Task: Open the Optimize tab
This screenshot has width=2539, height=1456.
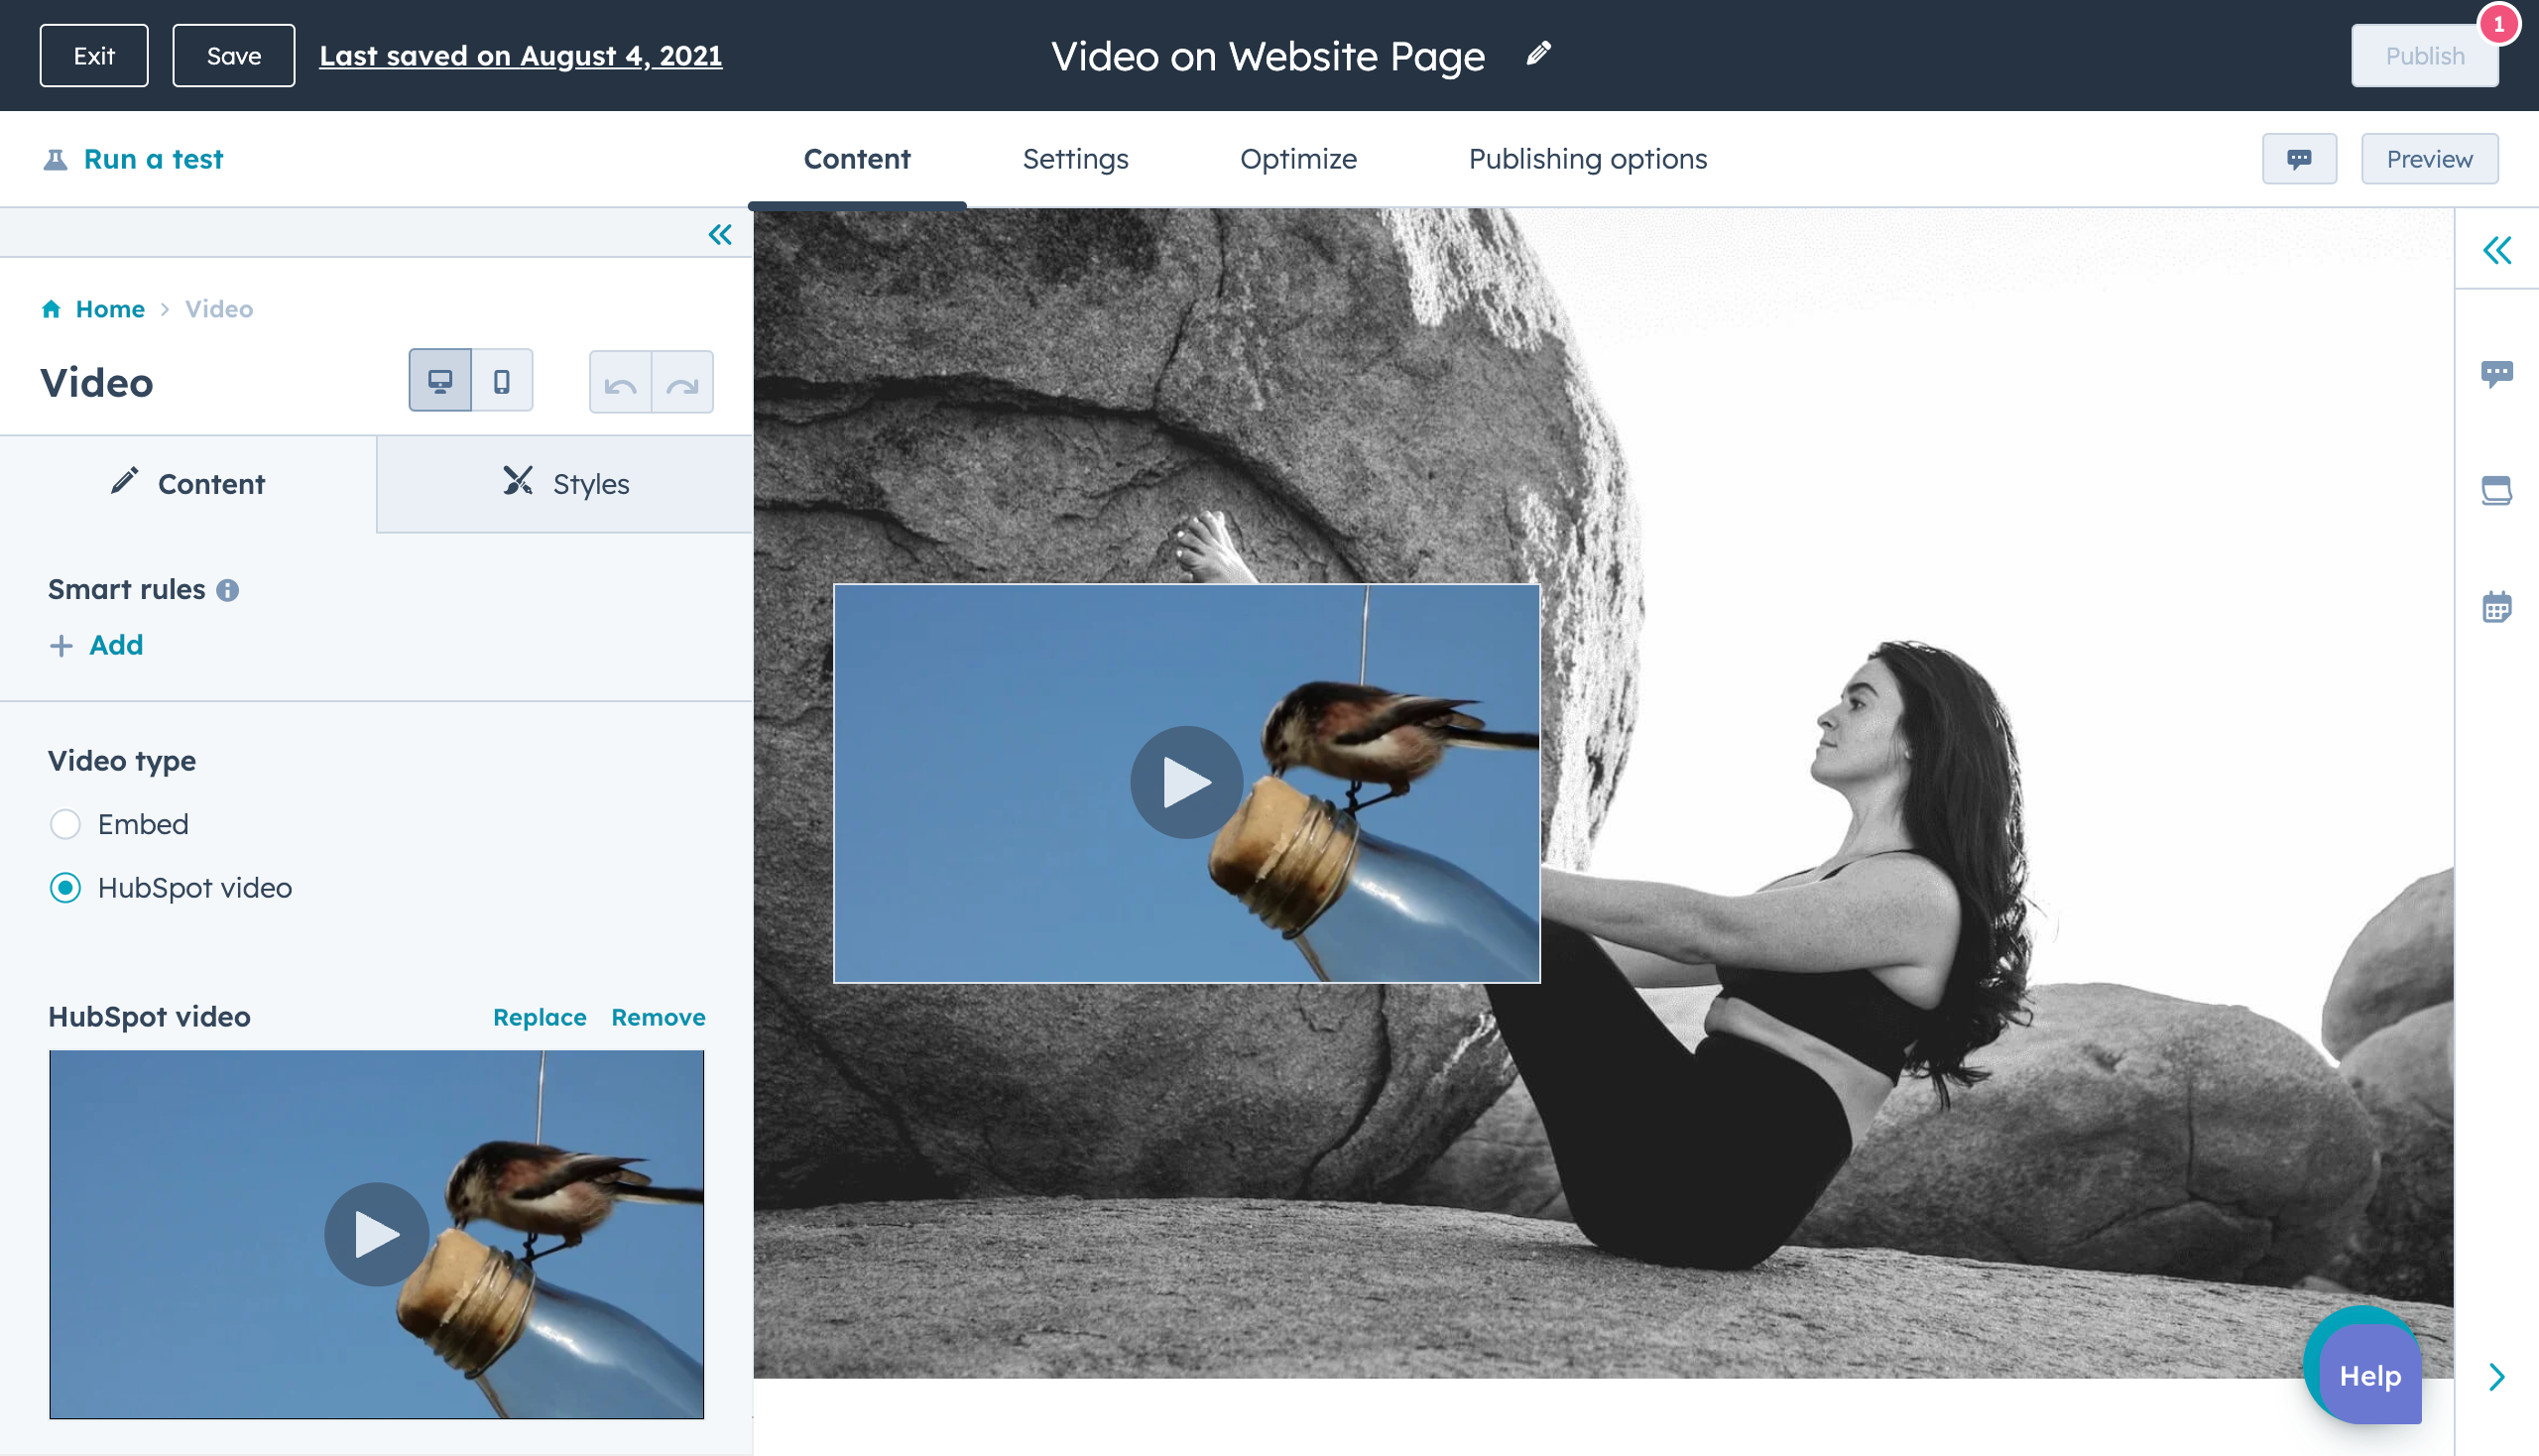Action: pyautogui.click(x=1299, y=159)
